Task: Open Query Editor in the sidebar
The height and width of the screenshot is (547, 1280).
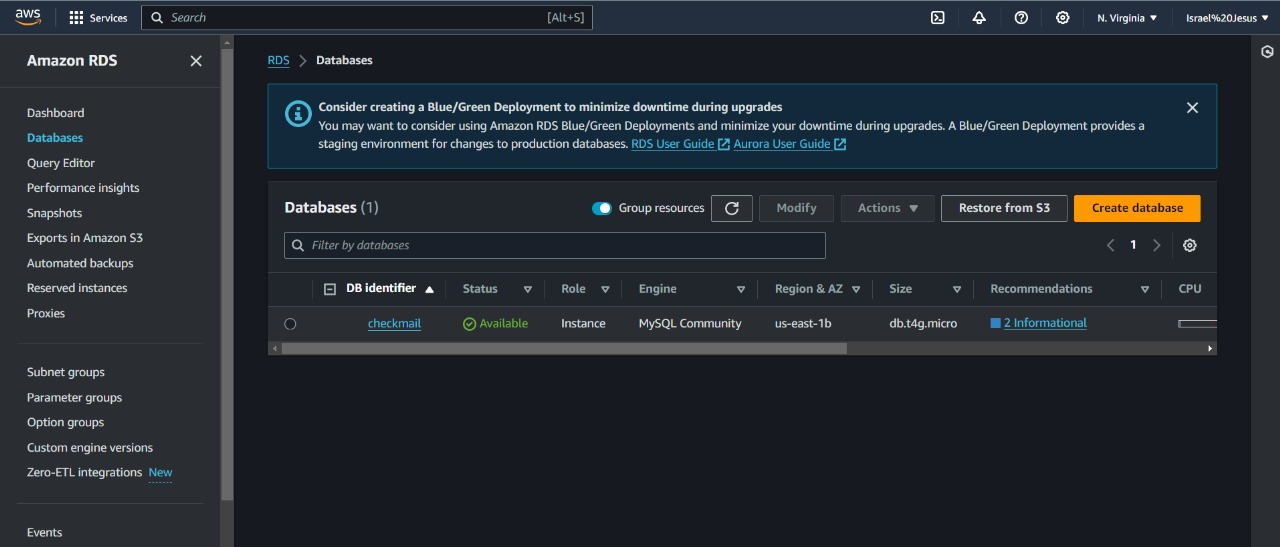Action: [61, 163]
